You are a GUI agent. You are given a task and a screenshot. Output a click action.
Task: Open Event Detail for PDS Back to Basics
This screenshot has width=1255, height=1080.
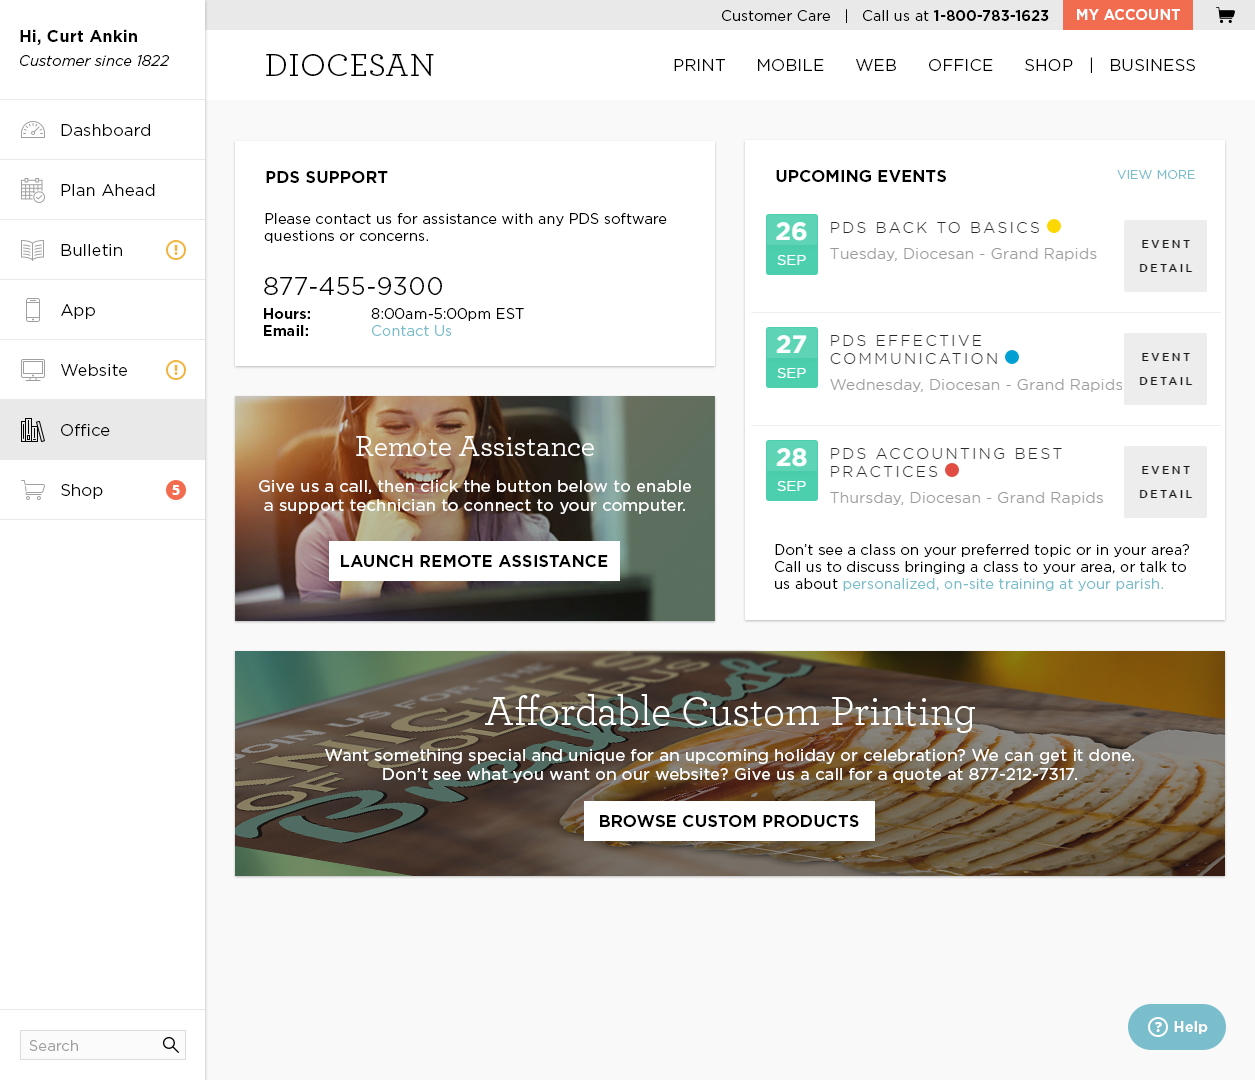click(x=1165, y=256)
